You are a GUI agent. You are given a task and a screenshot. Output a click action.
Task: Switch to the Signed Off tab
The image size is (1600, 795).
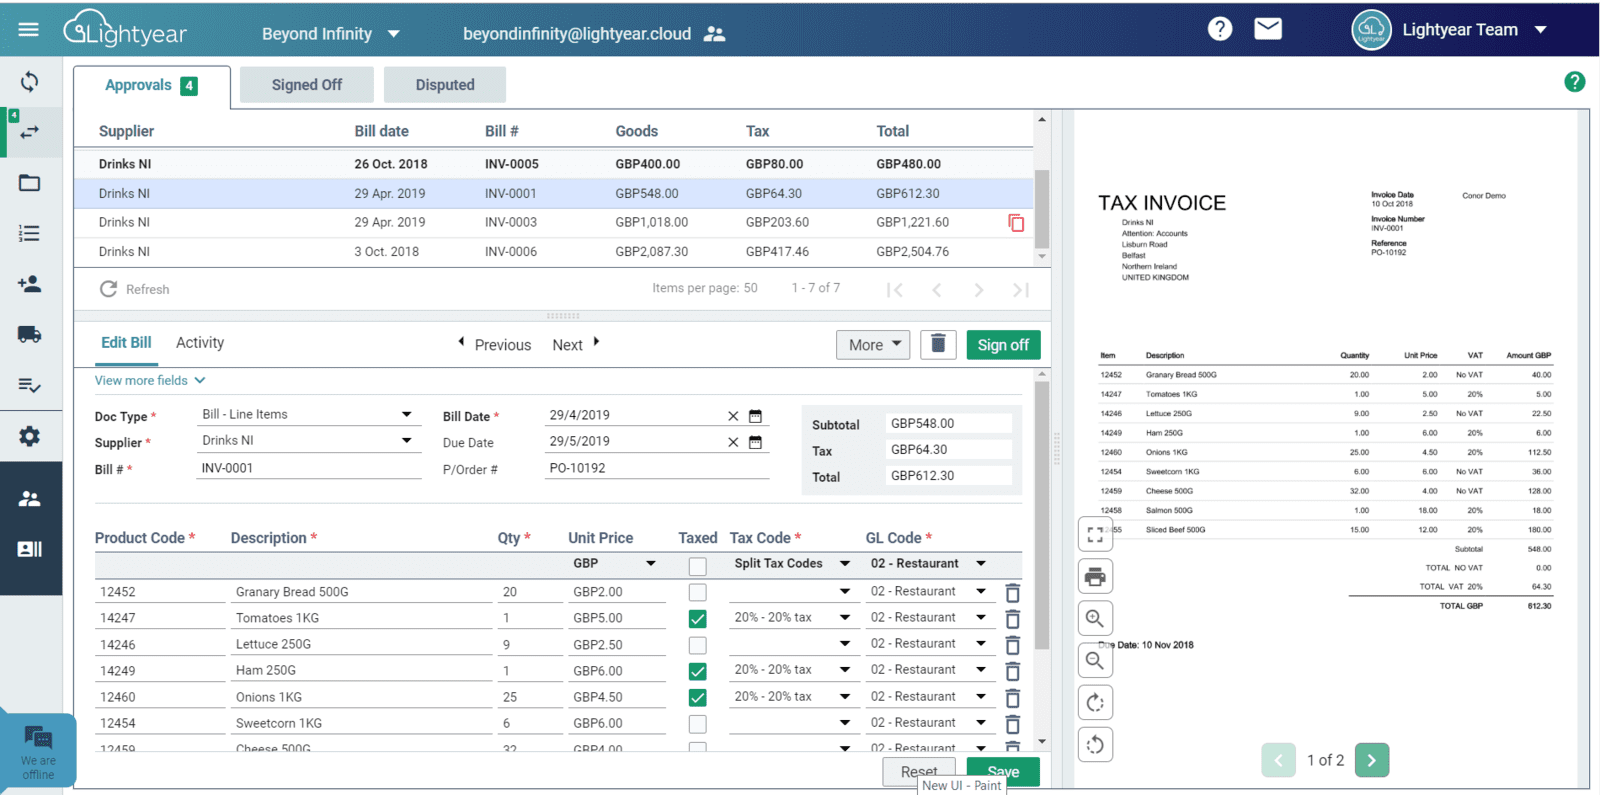[x=307, y=85]
